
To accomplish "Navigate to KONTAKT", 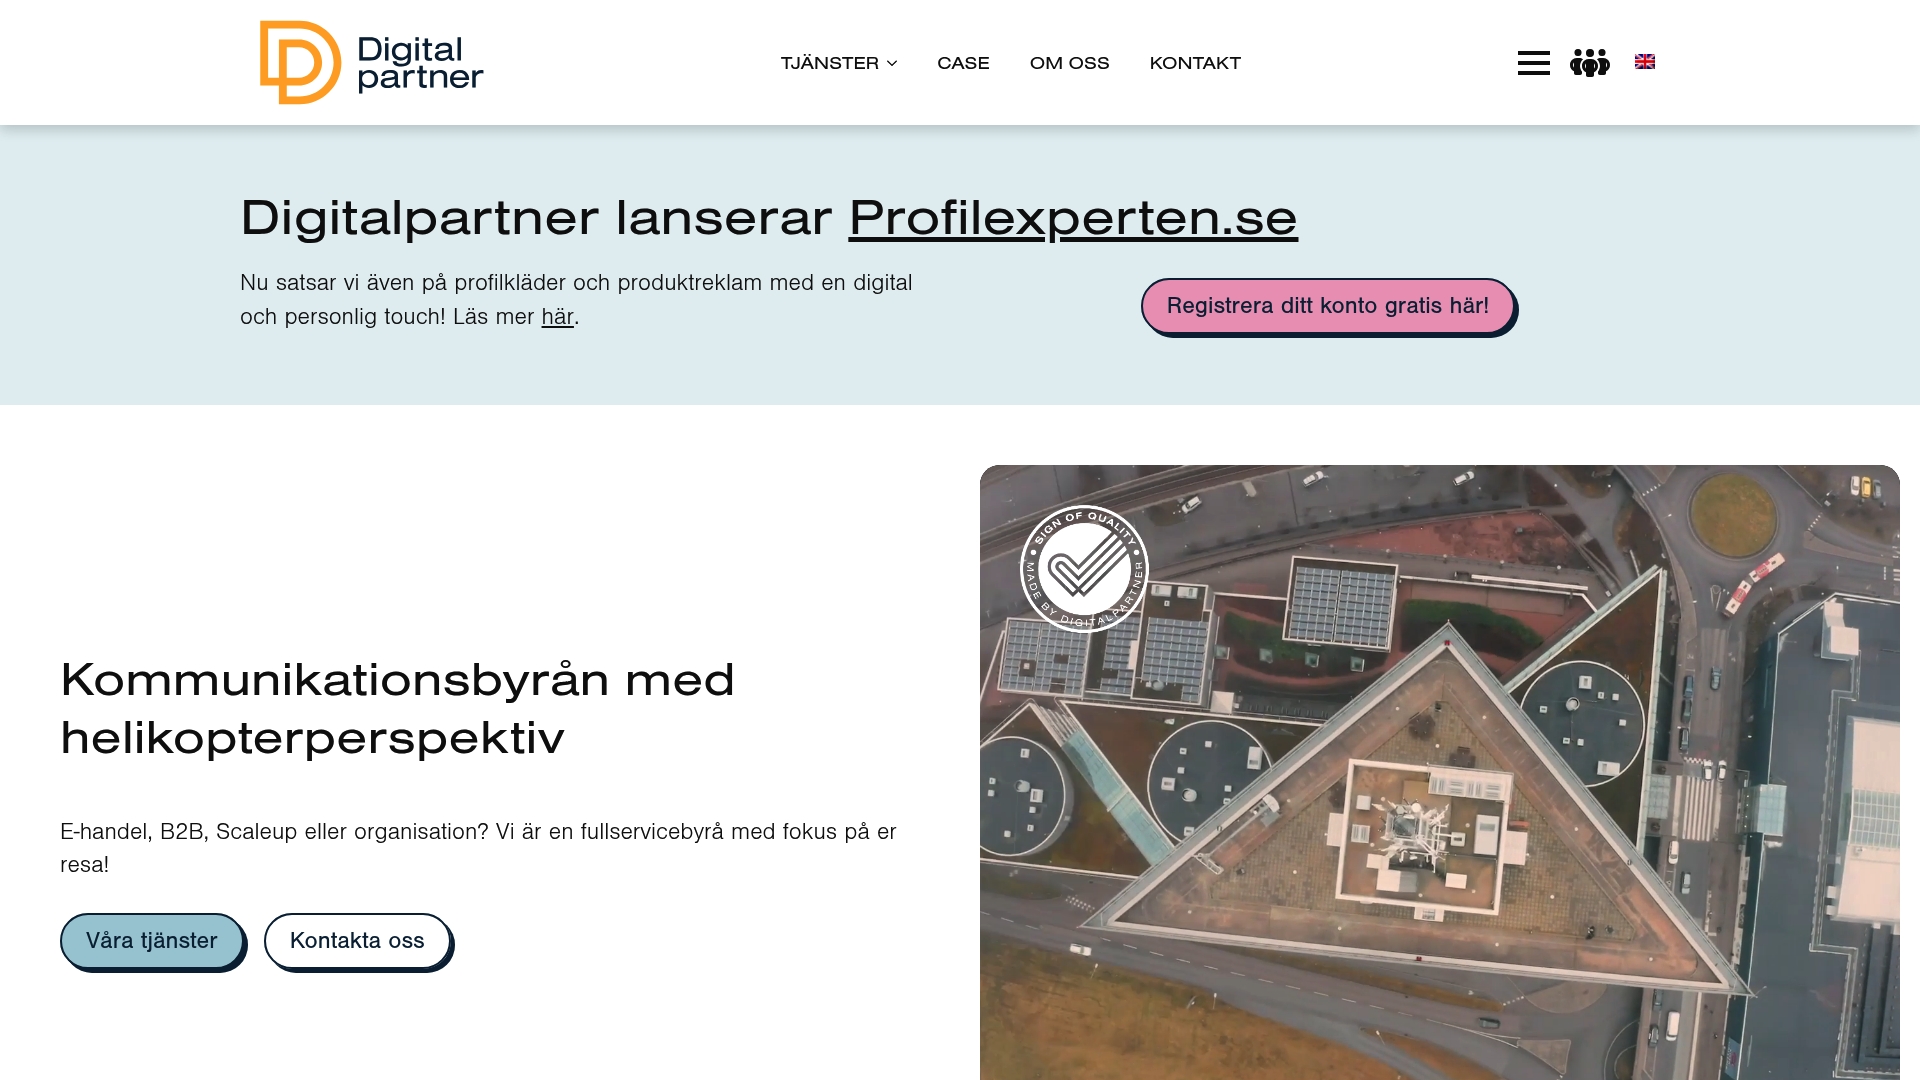I will click(1195, 63).
